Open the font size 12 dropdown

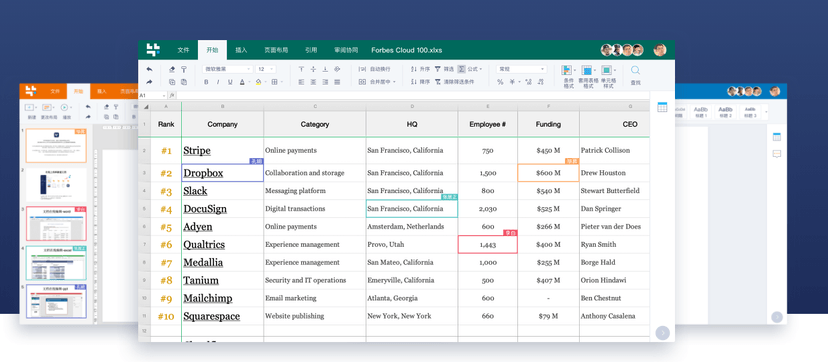point(266,69)
